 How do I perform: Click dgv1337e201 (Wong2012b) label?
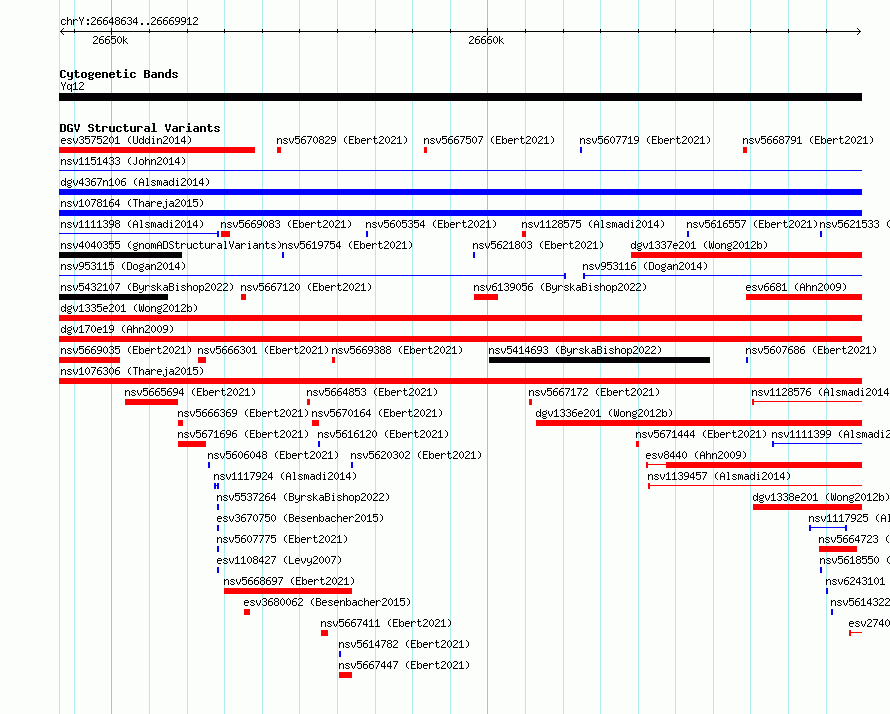coord(699,245)
